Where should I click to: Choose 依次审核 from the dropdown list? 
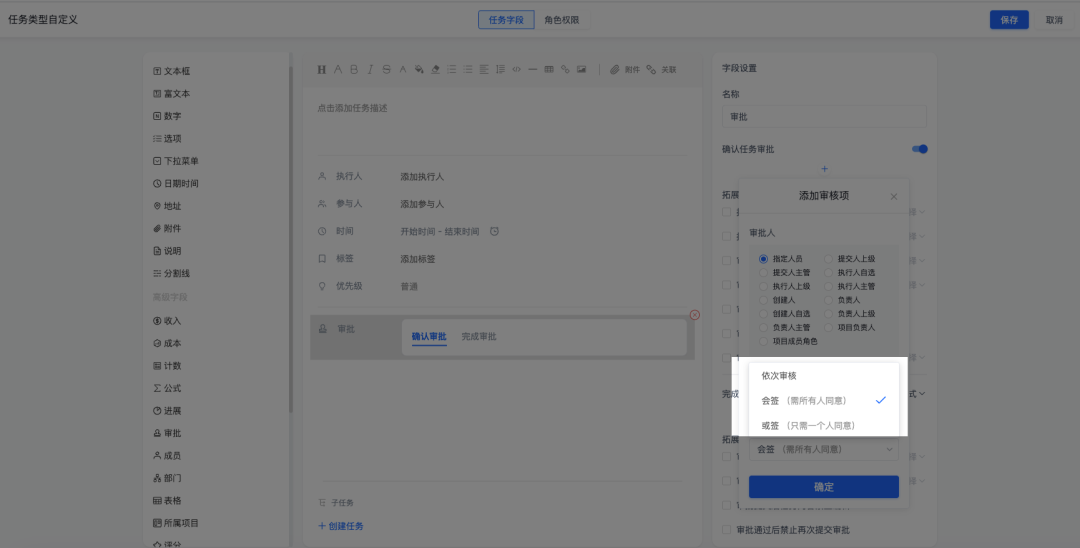[780, 376]
